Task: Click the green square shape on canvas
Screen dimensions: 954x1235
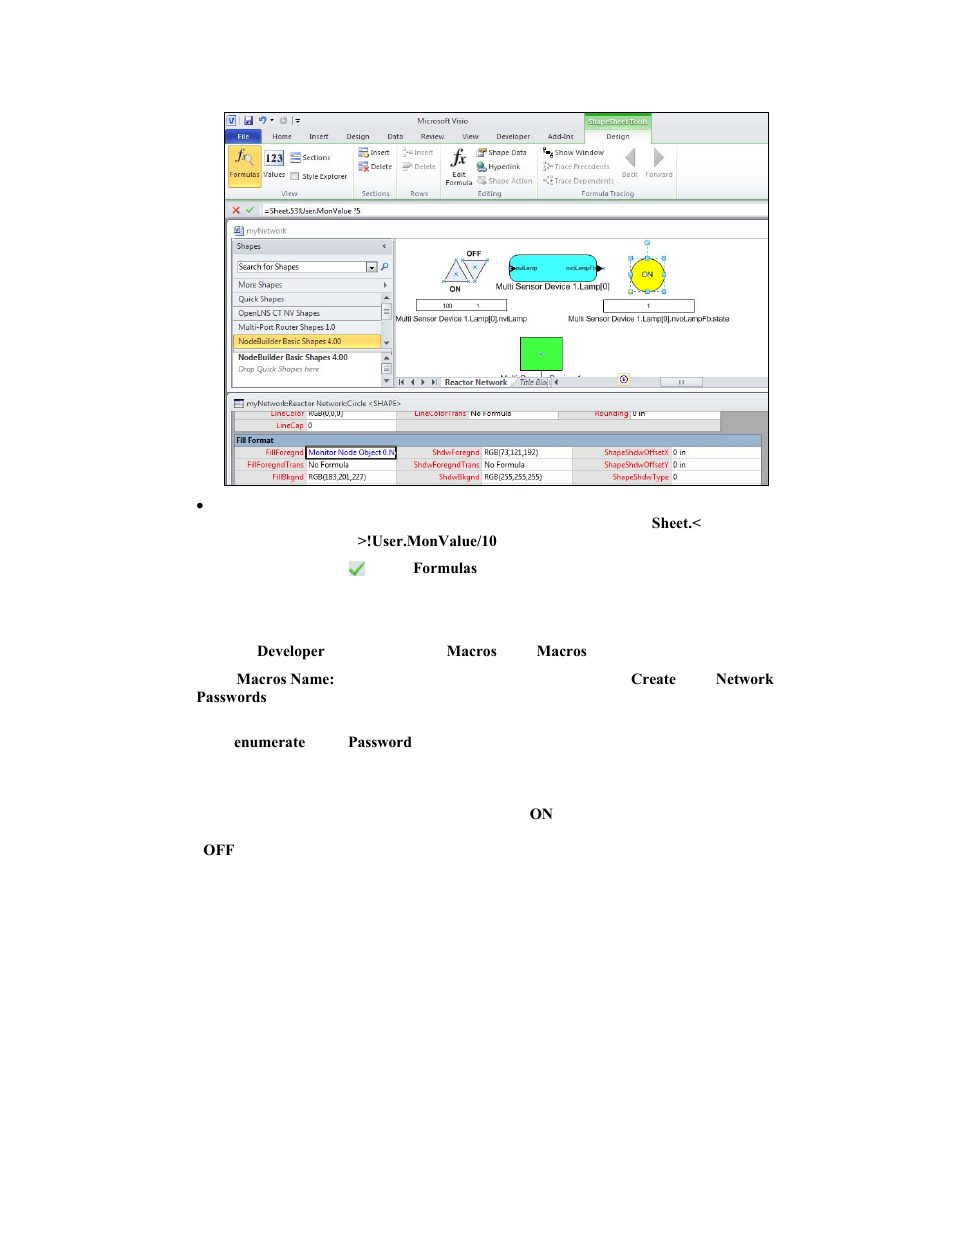Action: 541,354
